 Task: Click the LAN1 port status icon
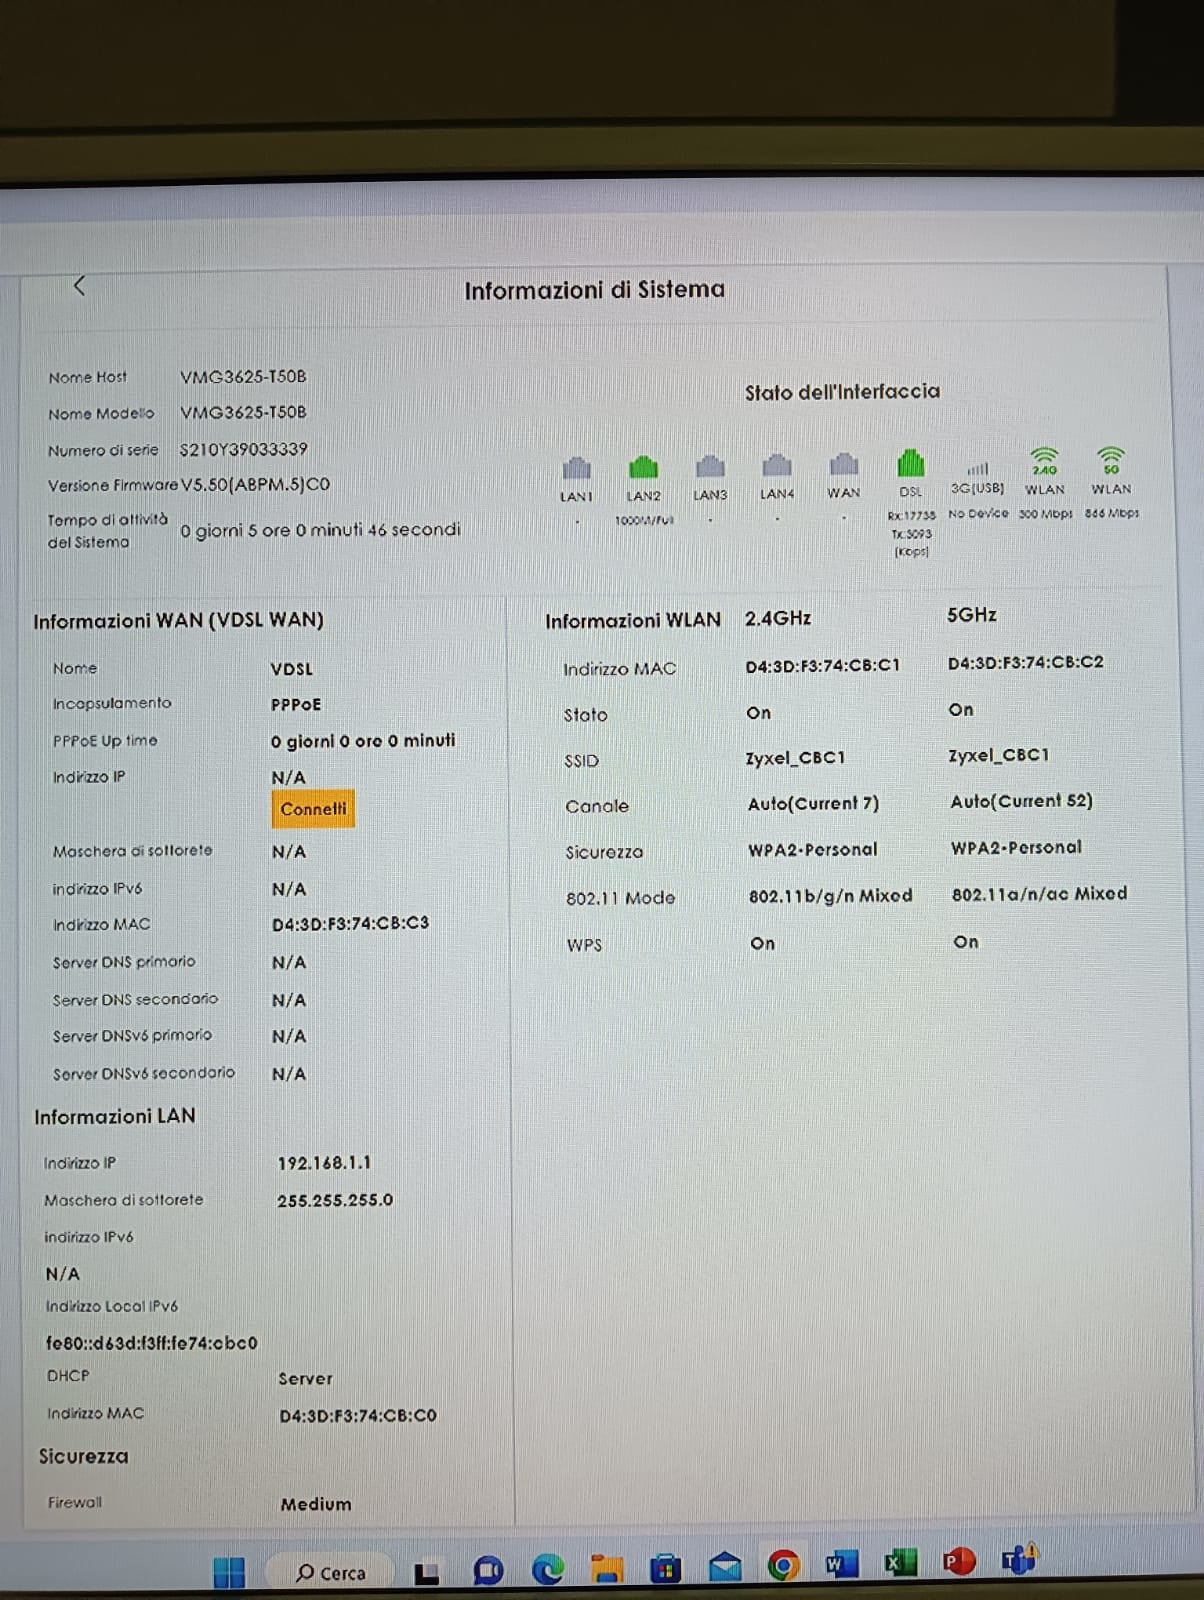(576, 467)
